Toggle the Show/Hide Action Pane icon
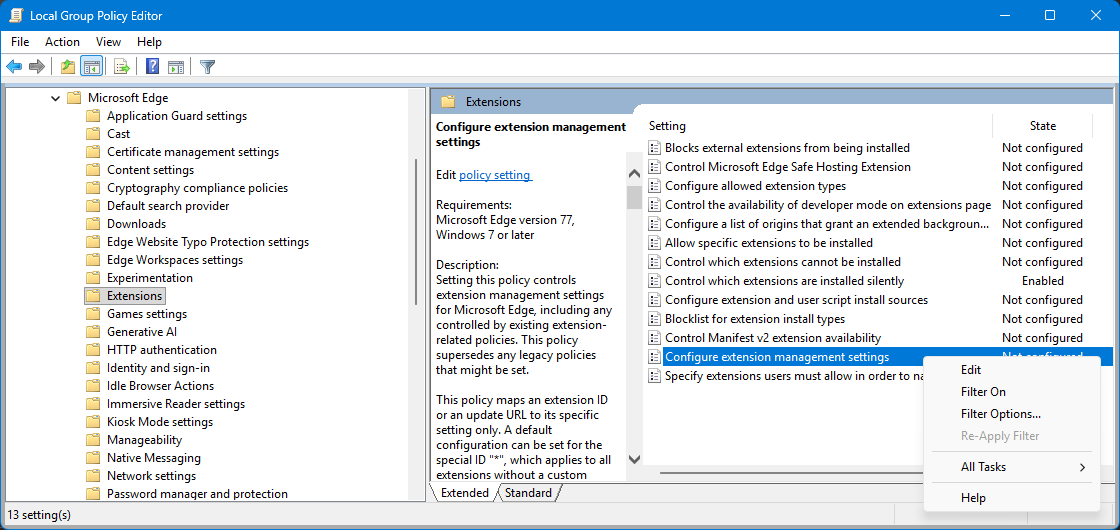 pos(176,67)
